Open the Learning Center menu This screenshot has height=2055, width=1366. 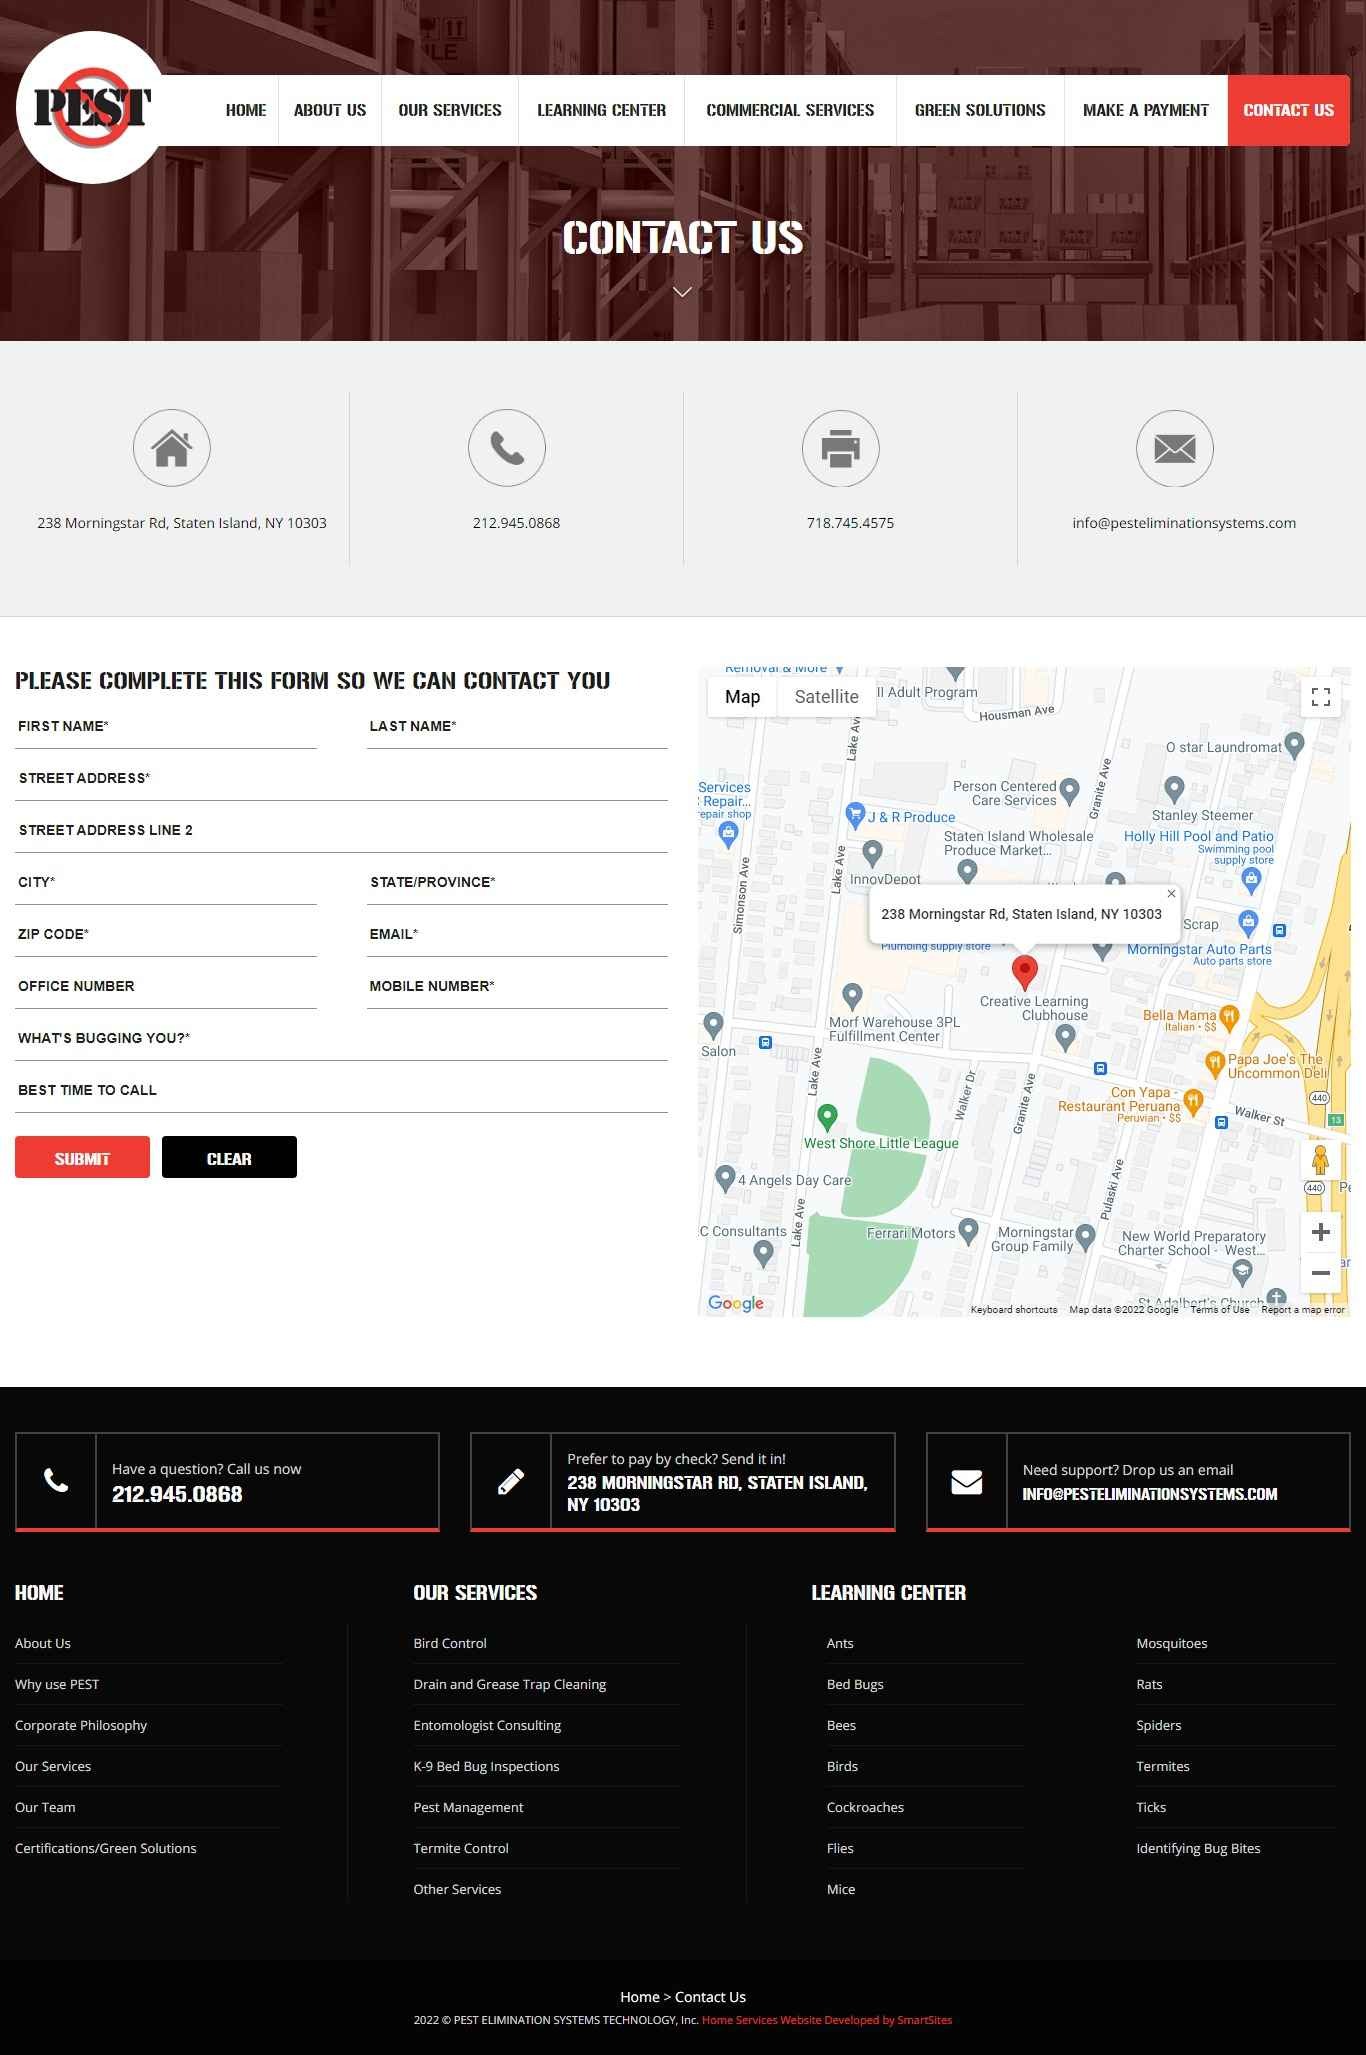(601, 111)
